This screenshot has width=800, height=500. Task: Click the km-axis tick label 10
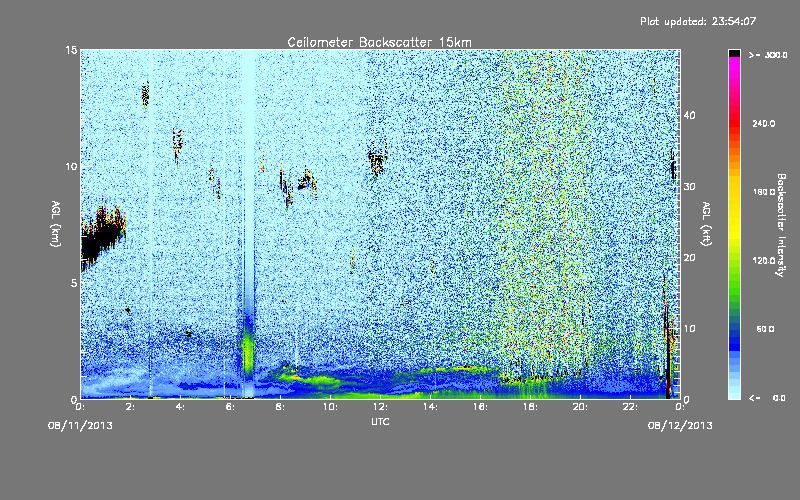(71, 167)
